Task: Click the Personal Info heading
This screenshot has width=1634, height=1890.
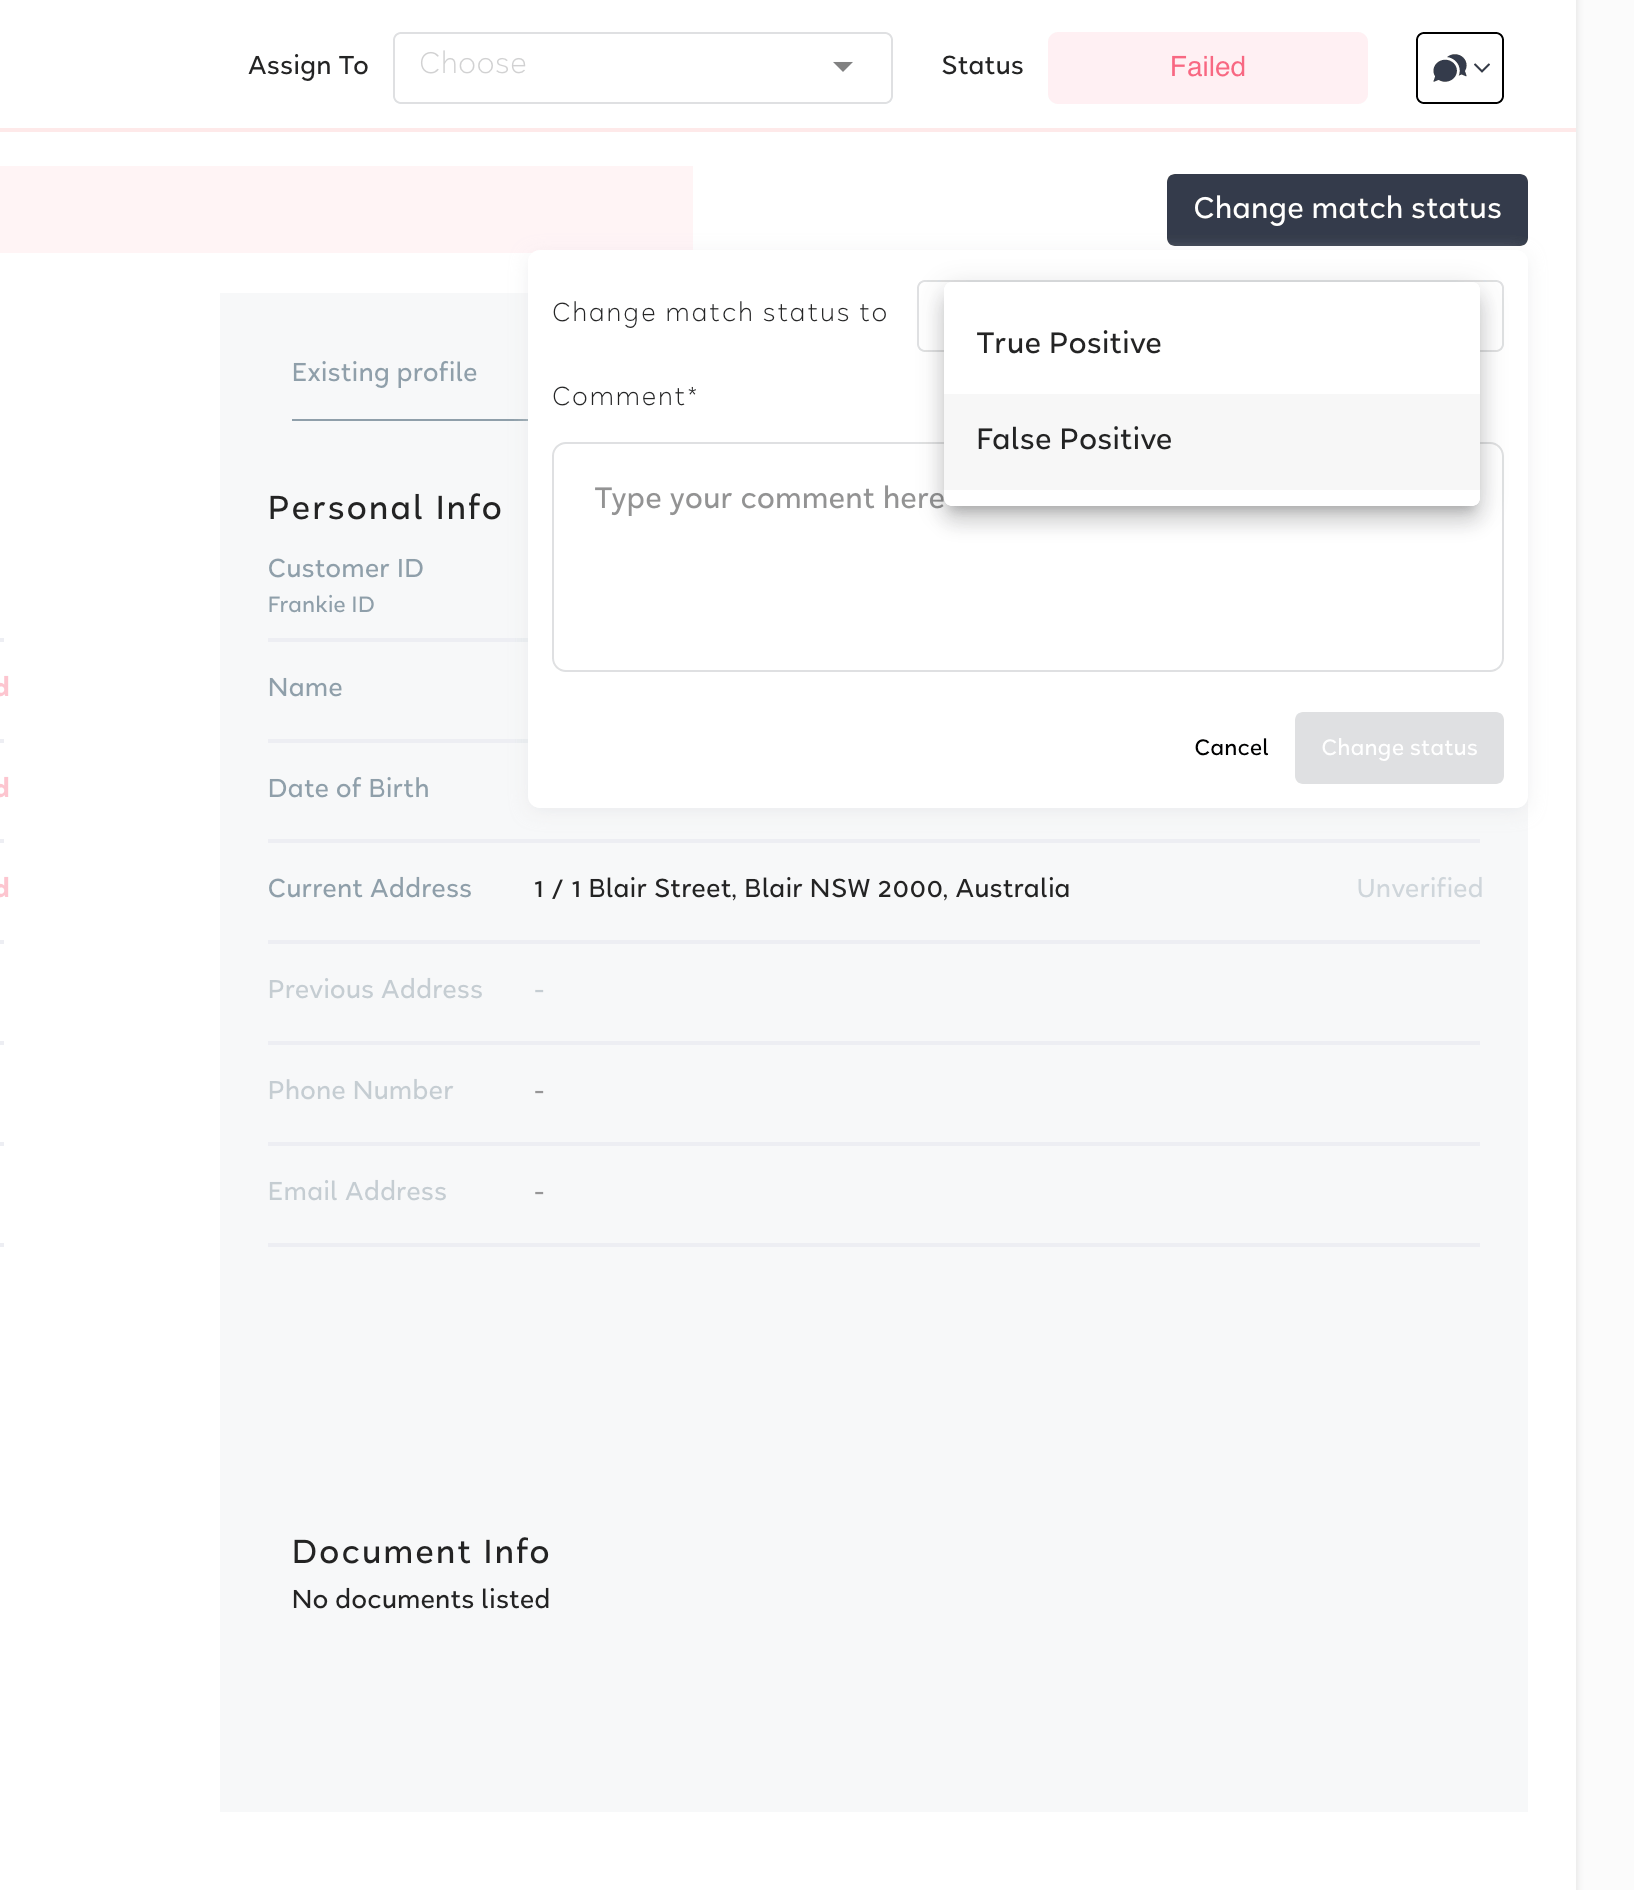Action: tap(385, 508)
